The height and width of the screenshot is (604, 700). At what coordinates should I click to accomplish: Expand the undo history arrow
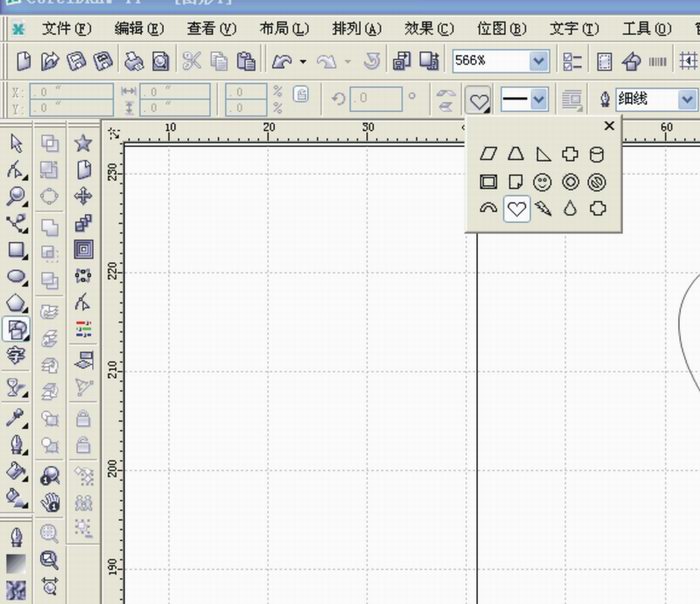pyautogui.click(x=303, y=62)
